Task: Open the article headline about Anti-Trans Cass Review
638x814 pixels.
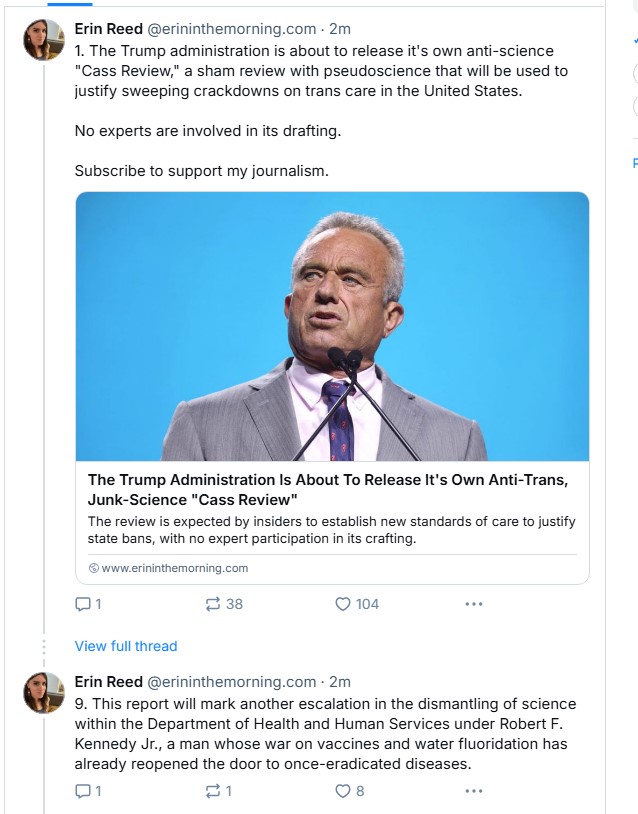Action: (x=328, y=490)
